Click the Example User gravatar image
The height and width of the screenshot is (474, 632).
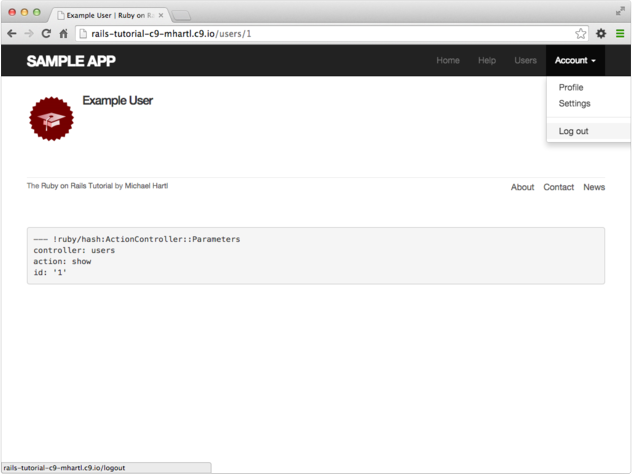[x=51, y=119]
